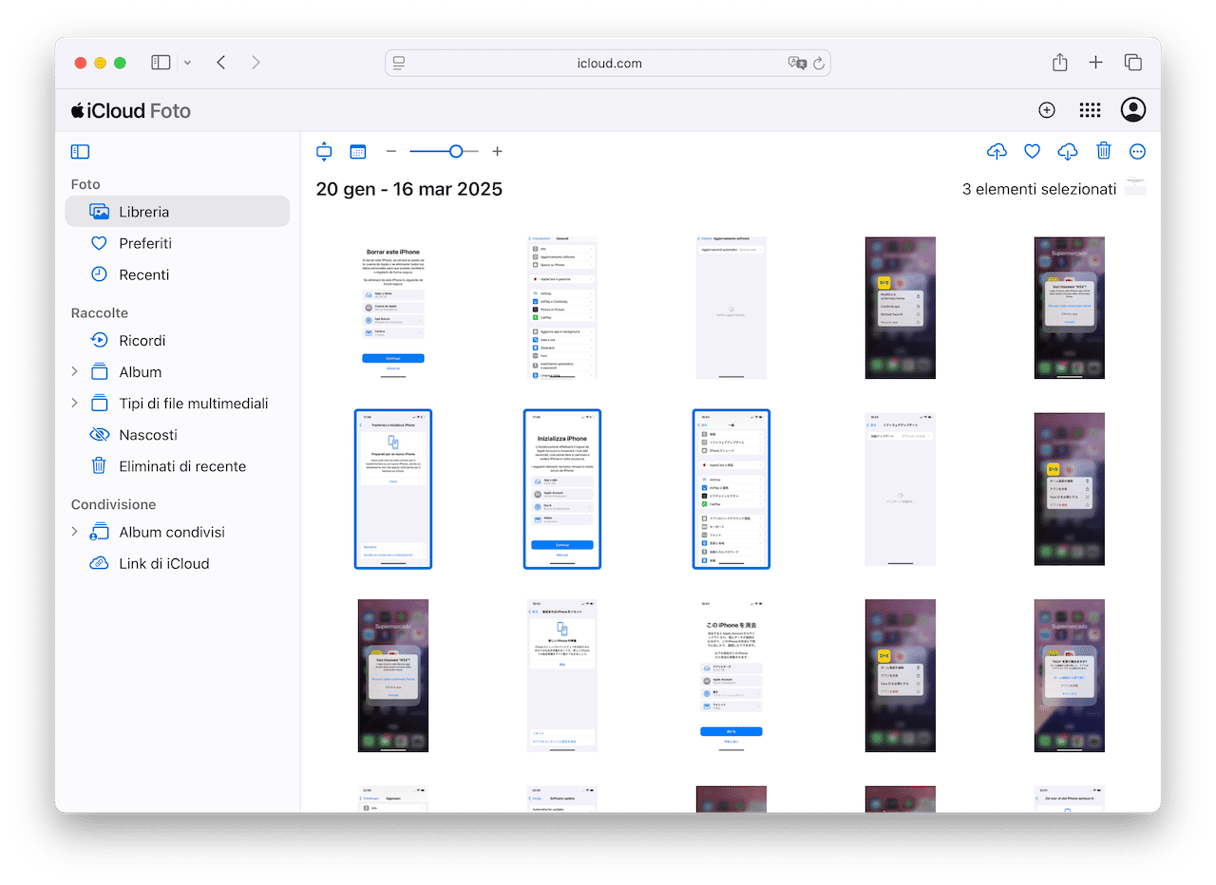
Task: Open the Nascosti hidden photos item
Action: [x=148, y=435]
